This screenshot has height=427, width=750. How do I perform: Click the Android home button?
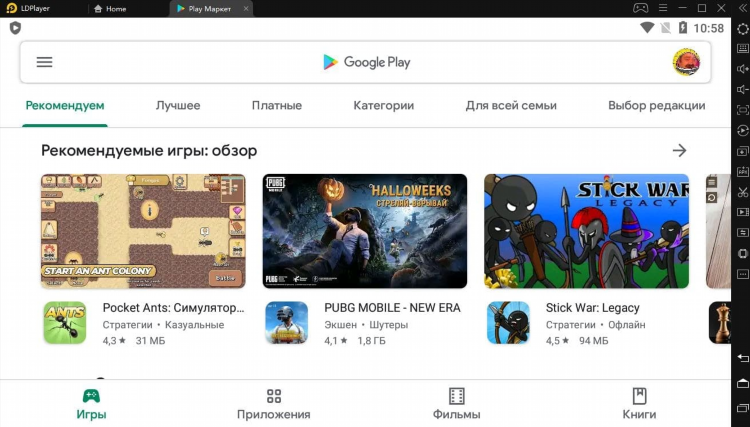[x=743, y=383]
